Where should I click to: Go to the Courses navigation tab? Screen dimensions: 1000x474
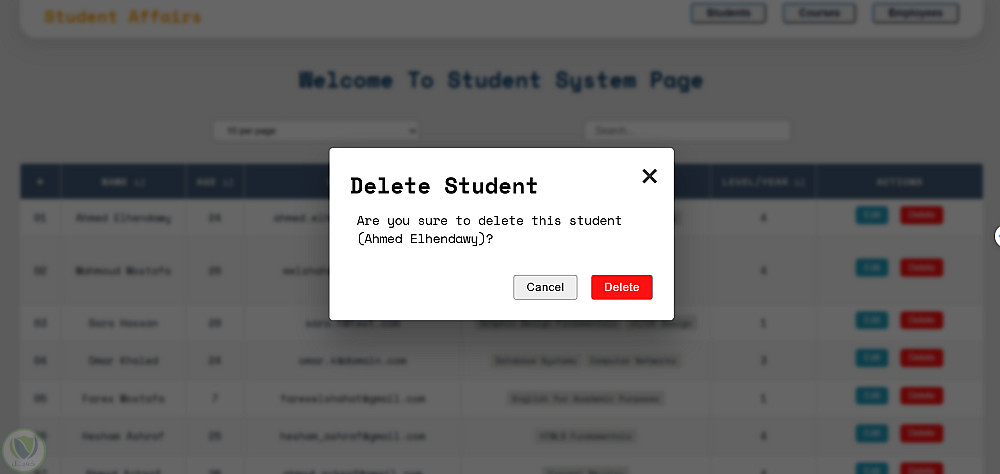click(819, 14)
